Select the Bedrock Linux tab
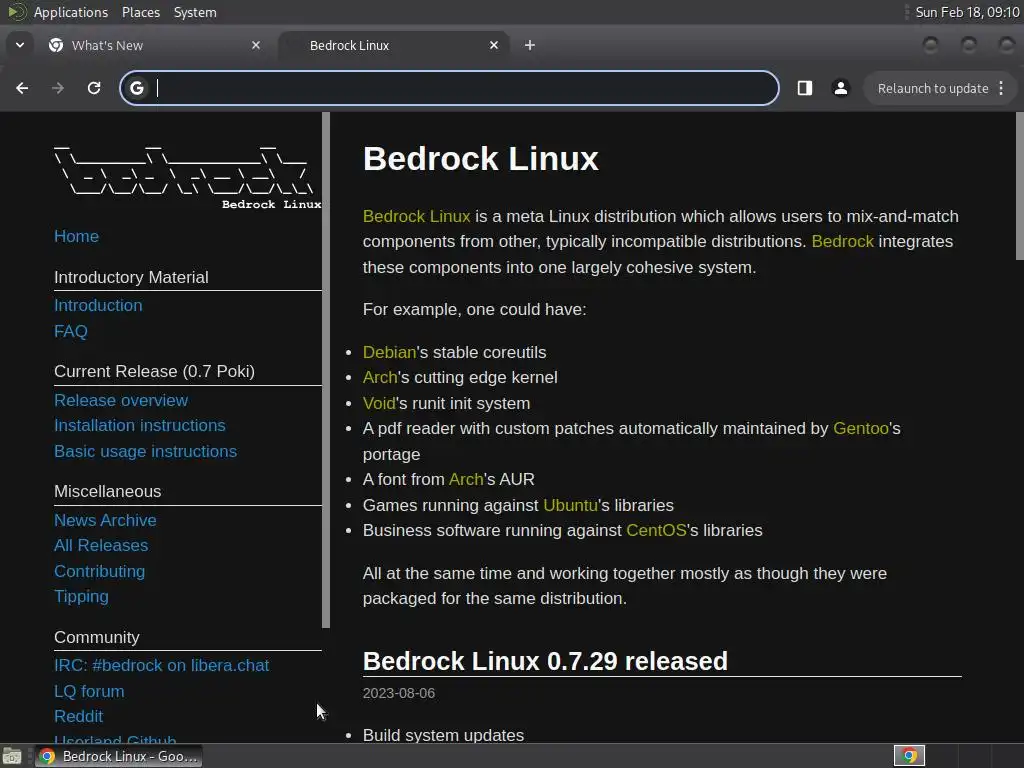The width and height of the screenshot is (1024, 768). coord(394,45)
